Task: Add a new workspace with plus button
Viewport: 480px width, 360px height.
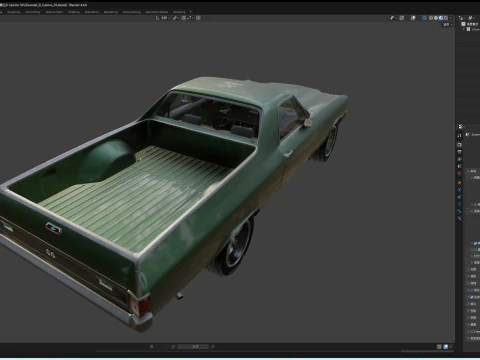Action: [190, 12]
